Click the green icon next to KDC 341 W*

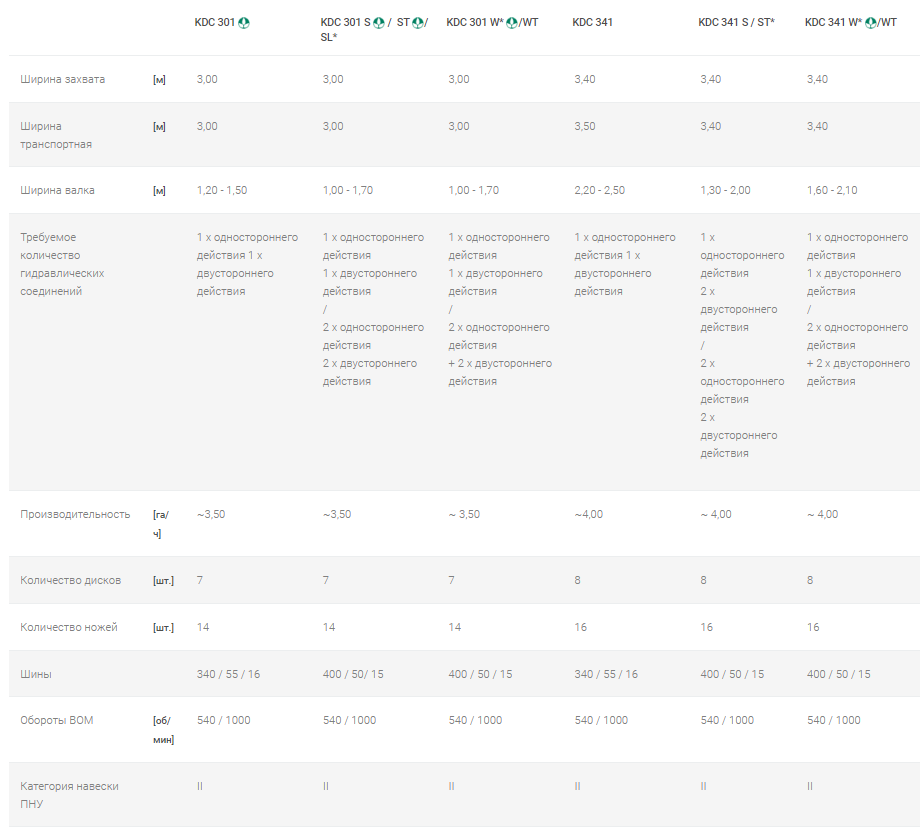click(x=871, y=23)
